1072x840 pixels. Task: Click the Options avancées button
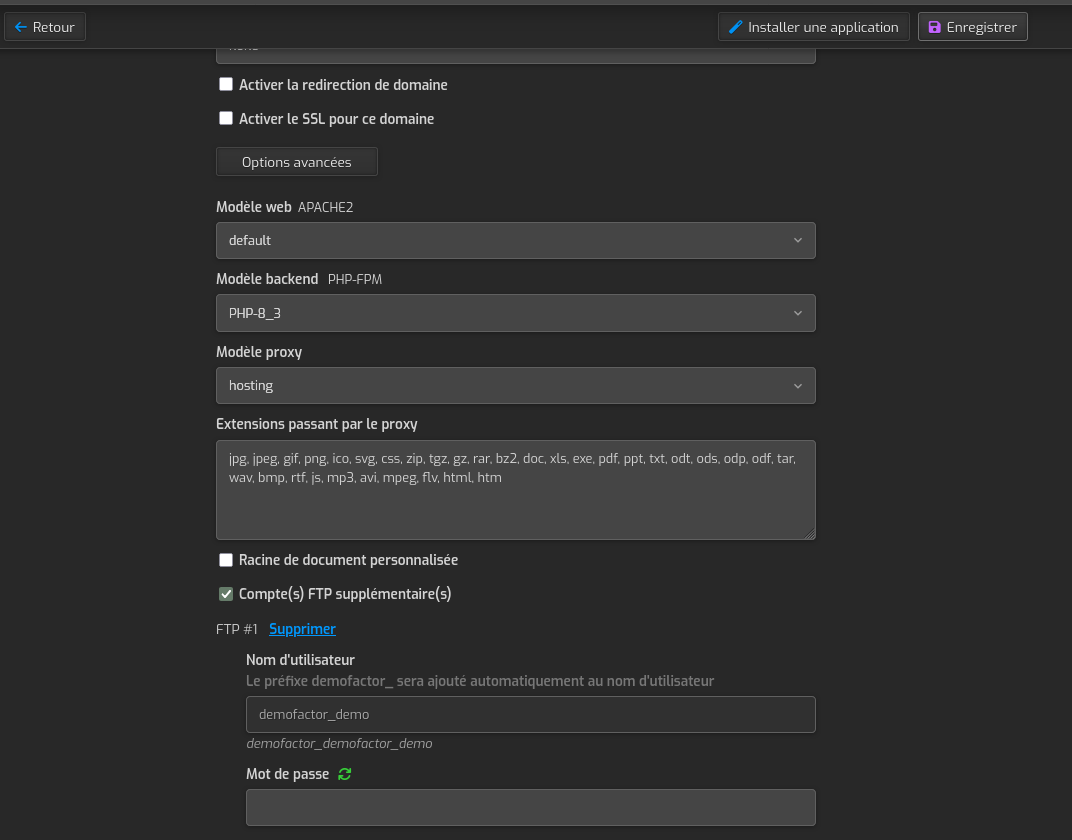pos(297,162)
